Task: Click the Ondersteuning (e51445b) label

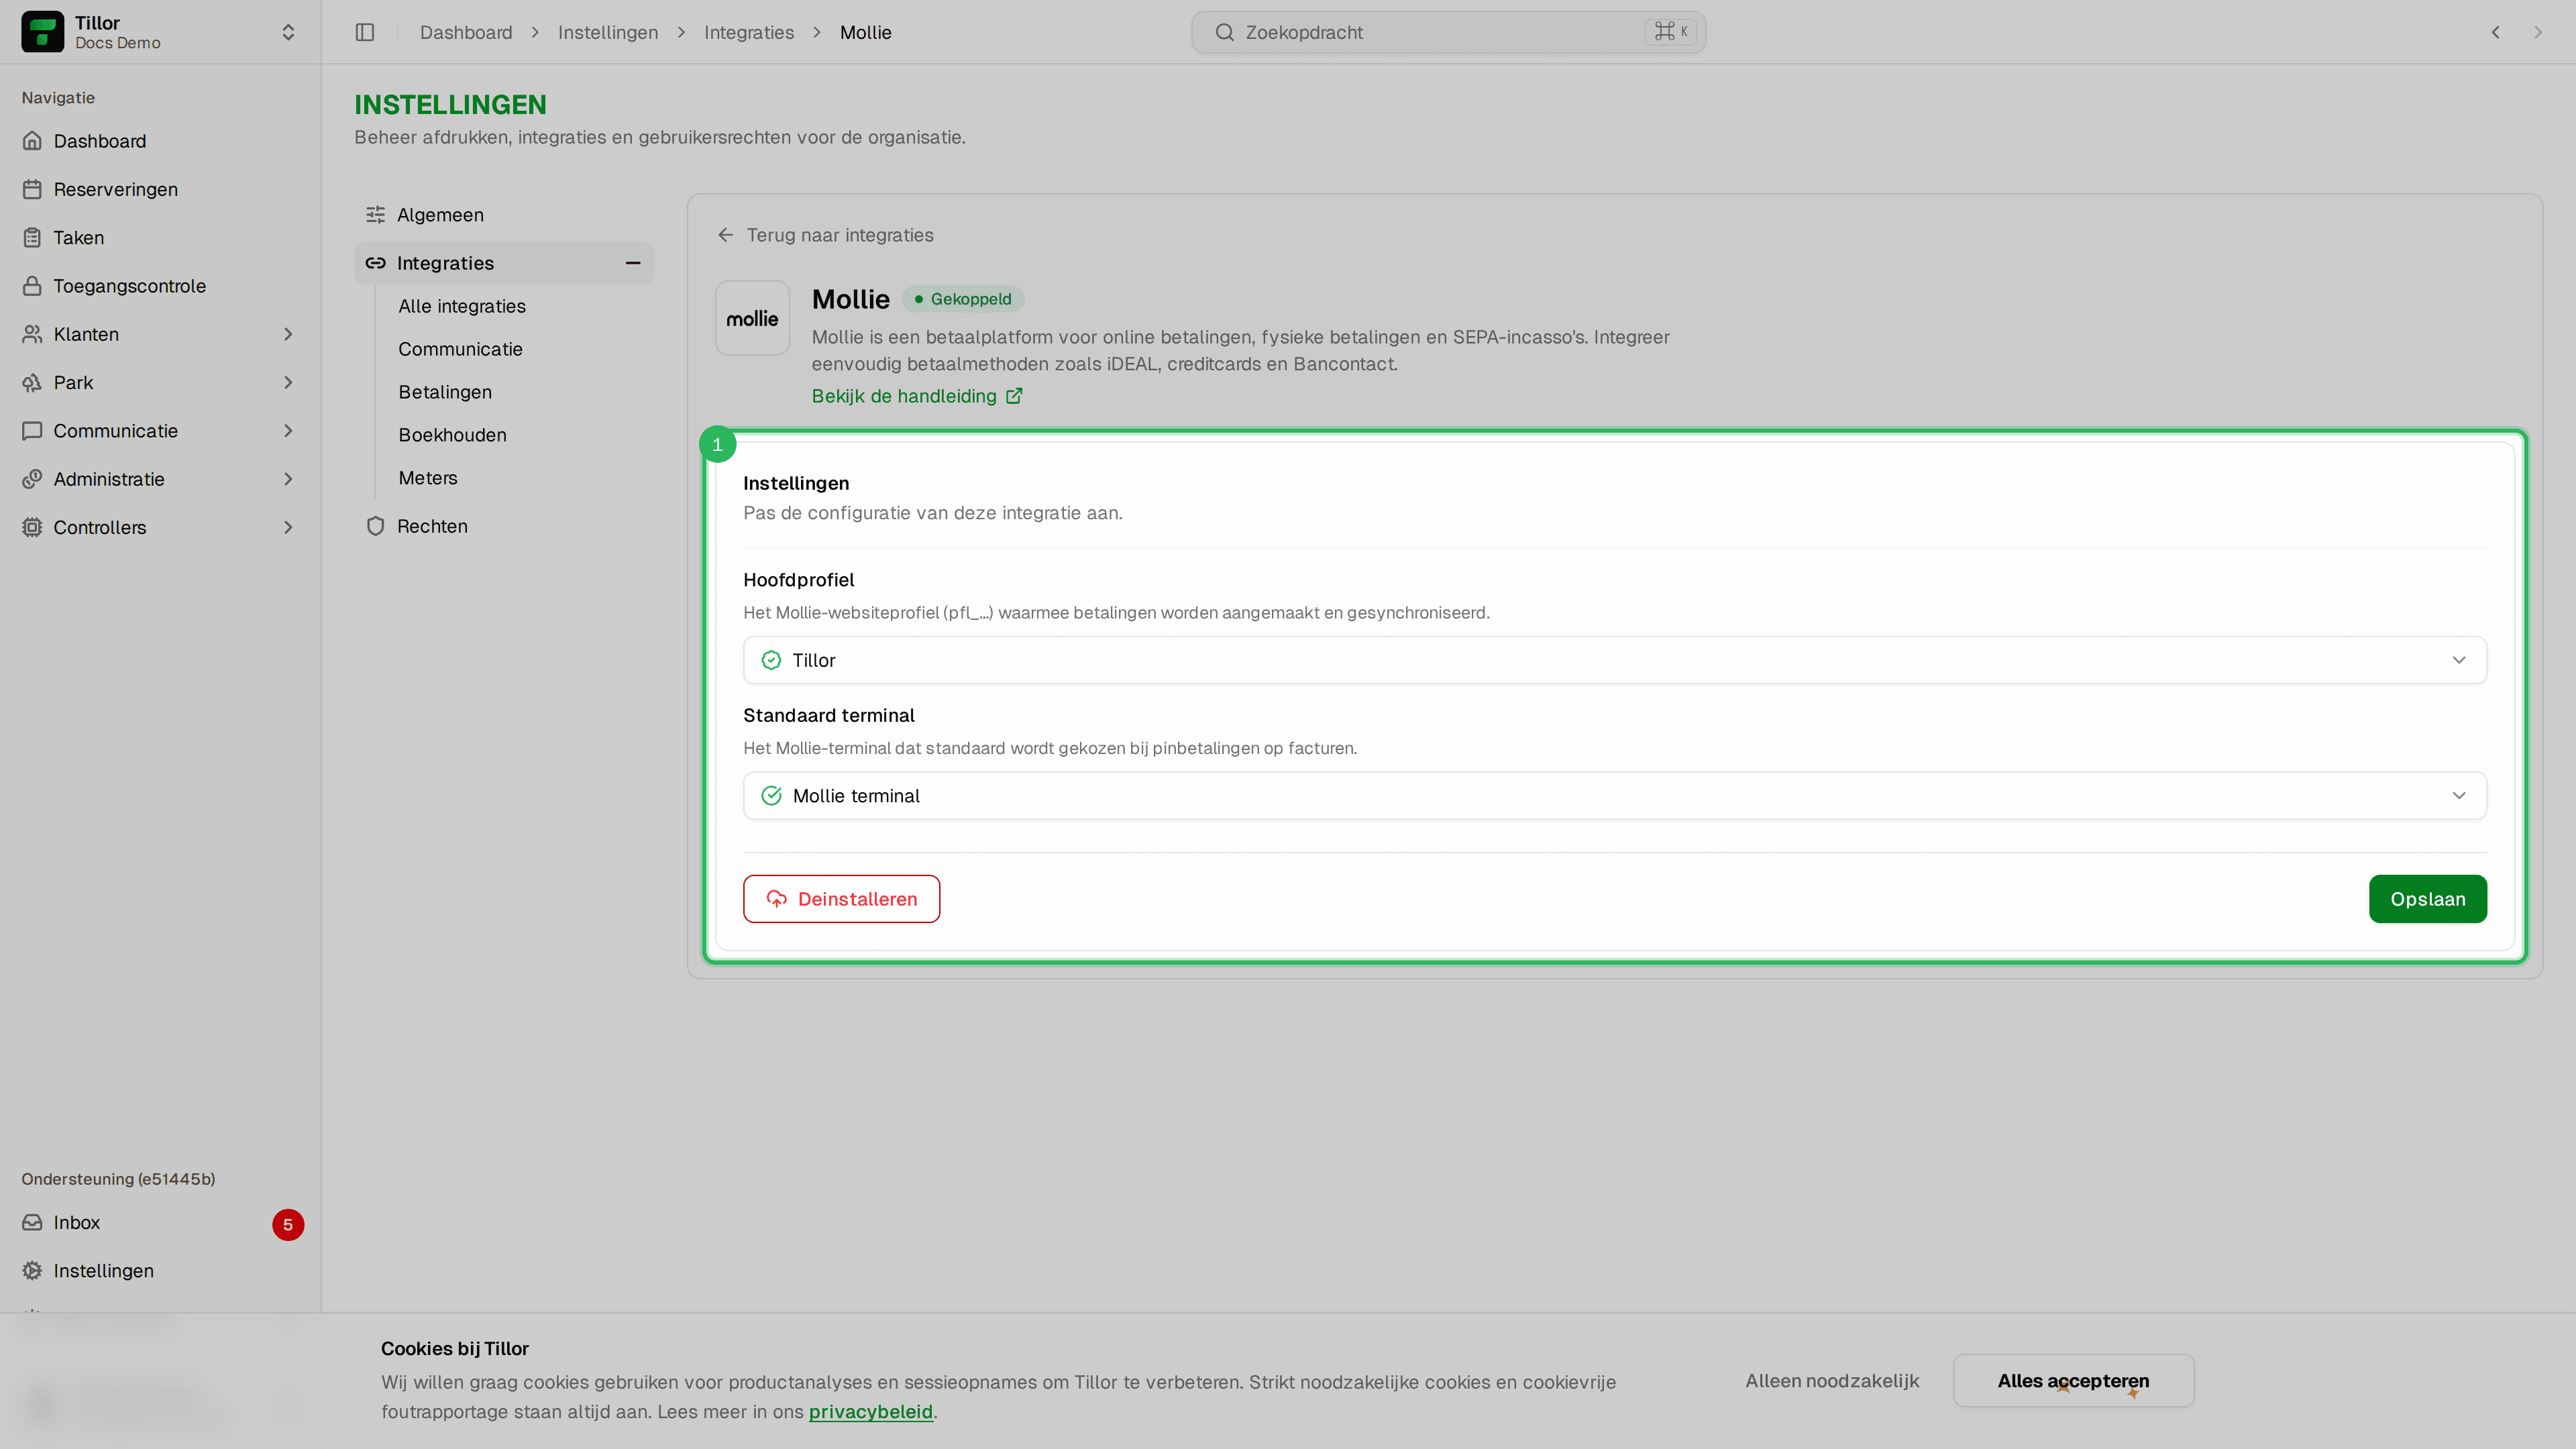Action: 118,1179
